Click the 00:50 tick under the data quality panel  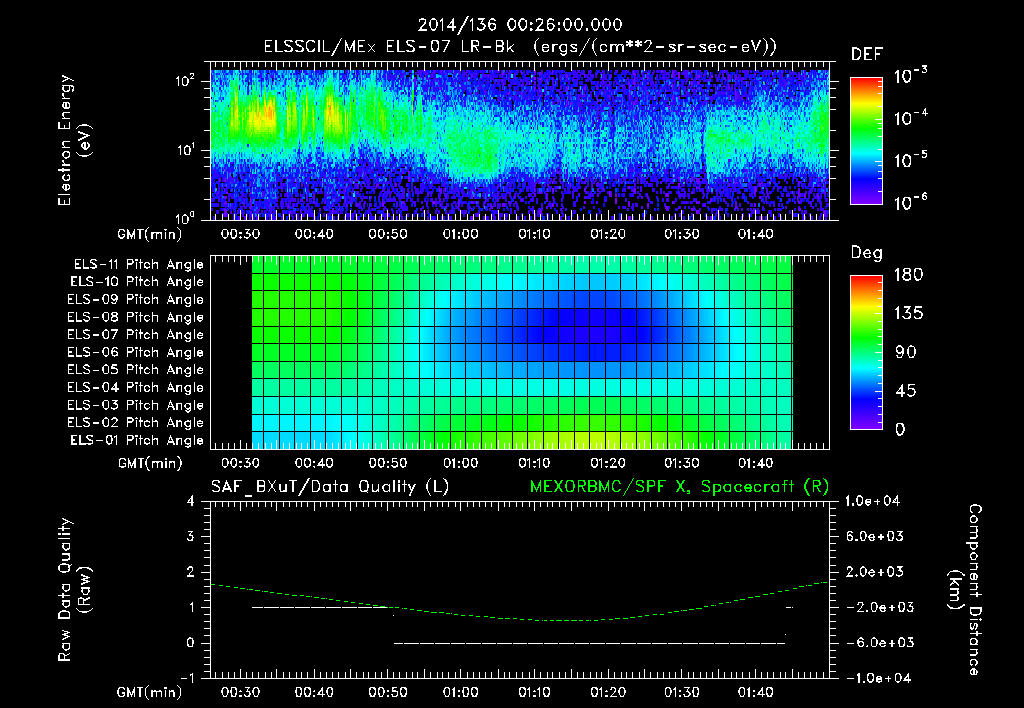pyautogui.click(x=388, y=692)
